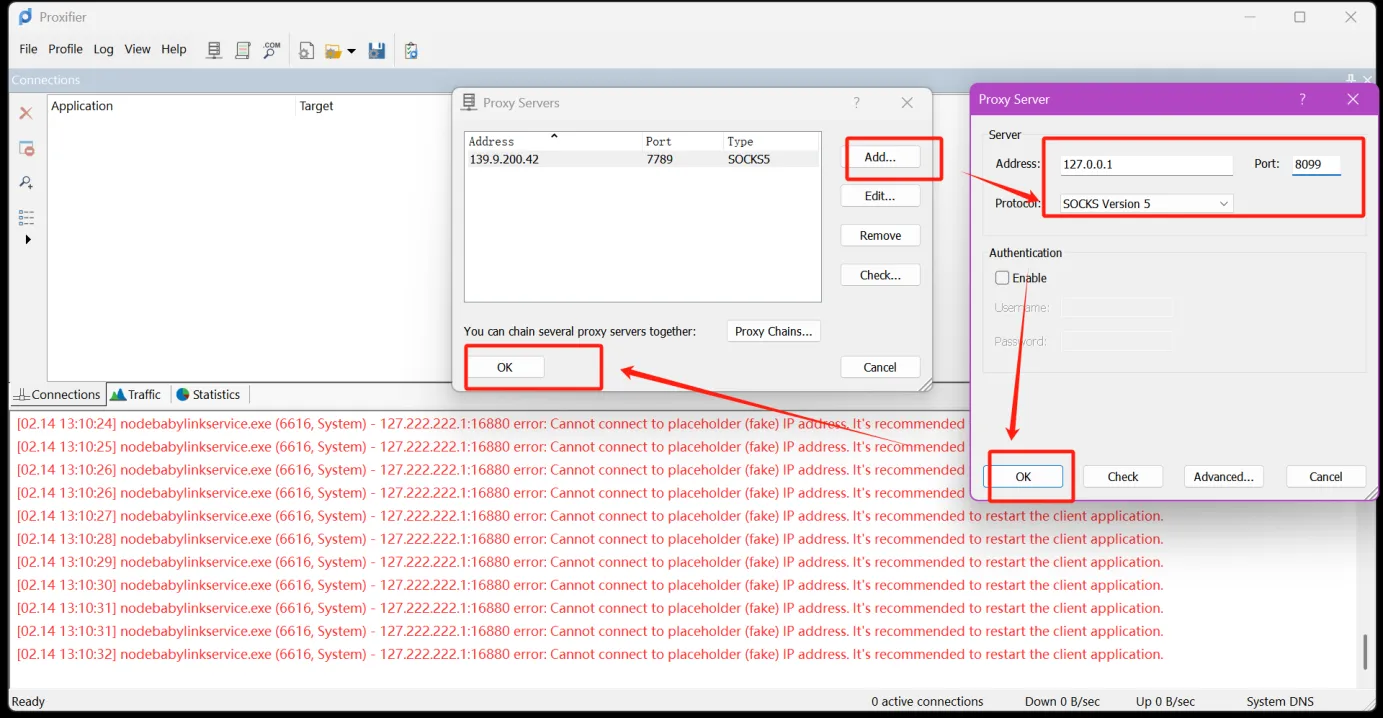
Task: Click "Up 0 B/sec" in status bar
Action: (x=1166, y=702)
